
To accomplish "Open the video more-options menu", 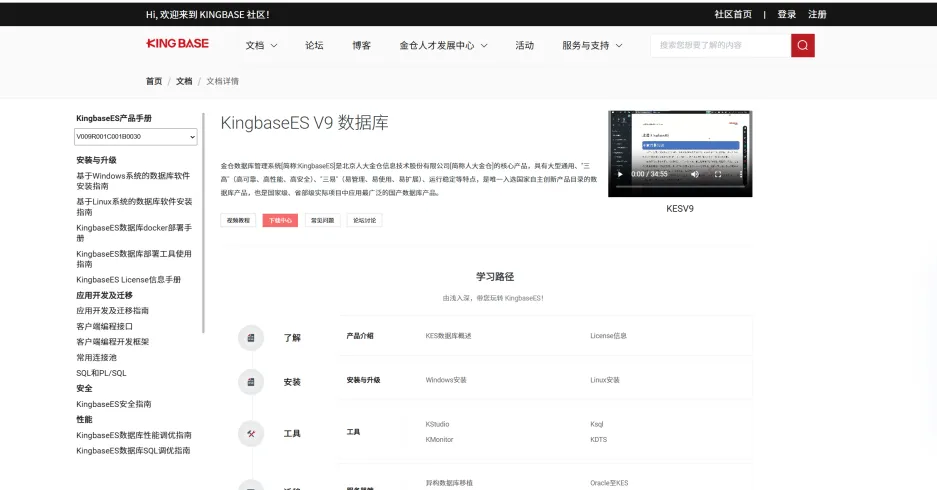I will tap(741, 174).
